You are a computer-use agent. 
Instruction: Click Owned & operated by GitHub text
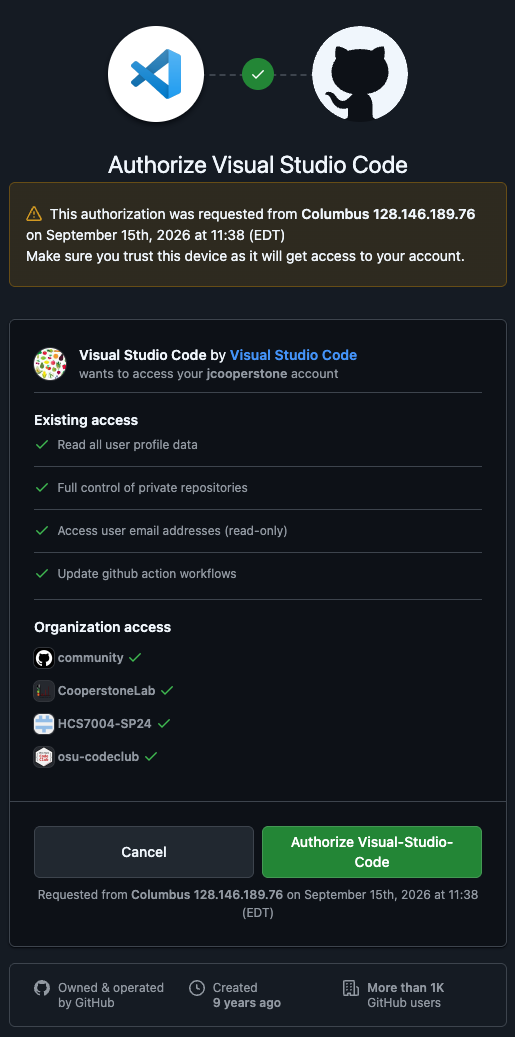coord(111,995)
